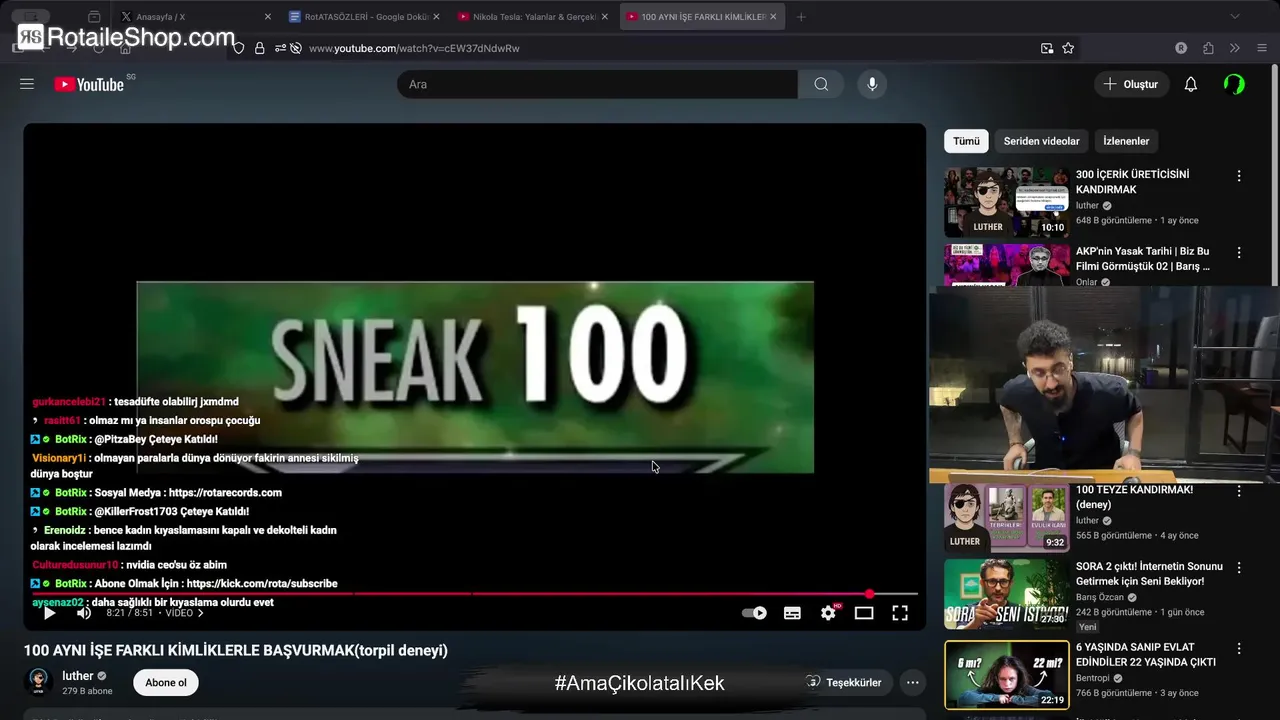
Task: Click the picture-in-picture icon in address bar
Action: (x=1047, y=48)
